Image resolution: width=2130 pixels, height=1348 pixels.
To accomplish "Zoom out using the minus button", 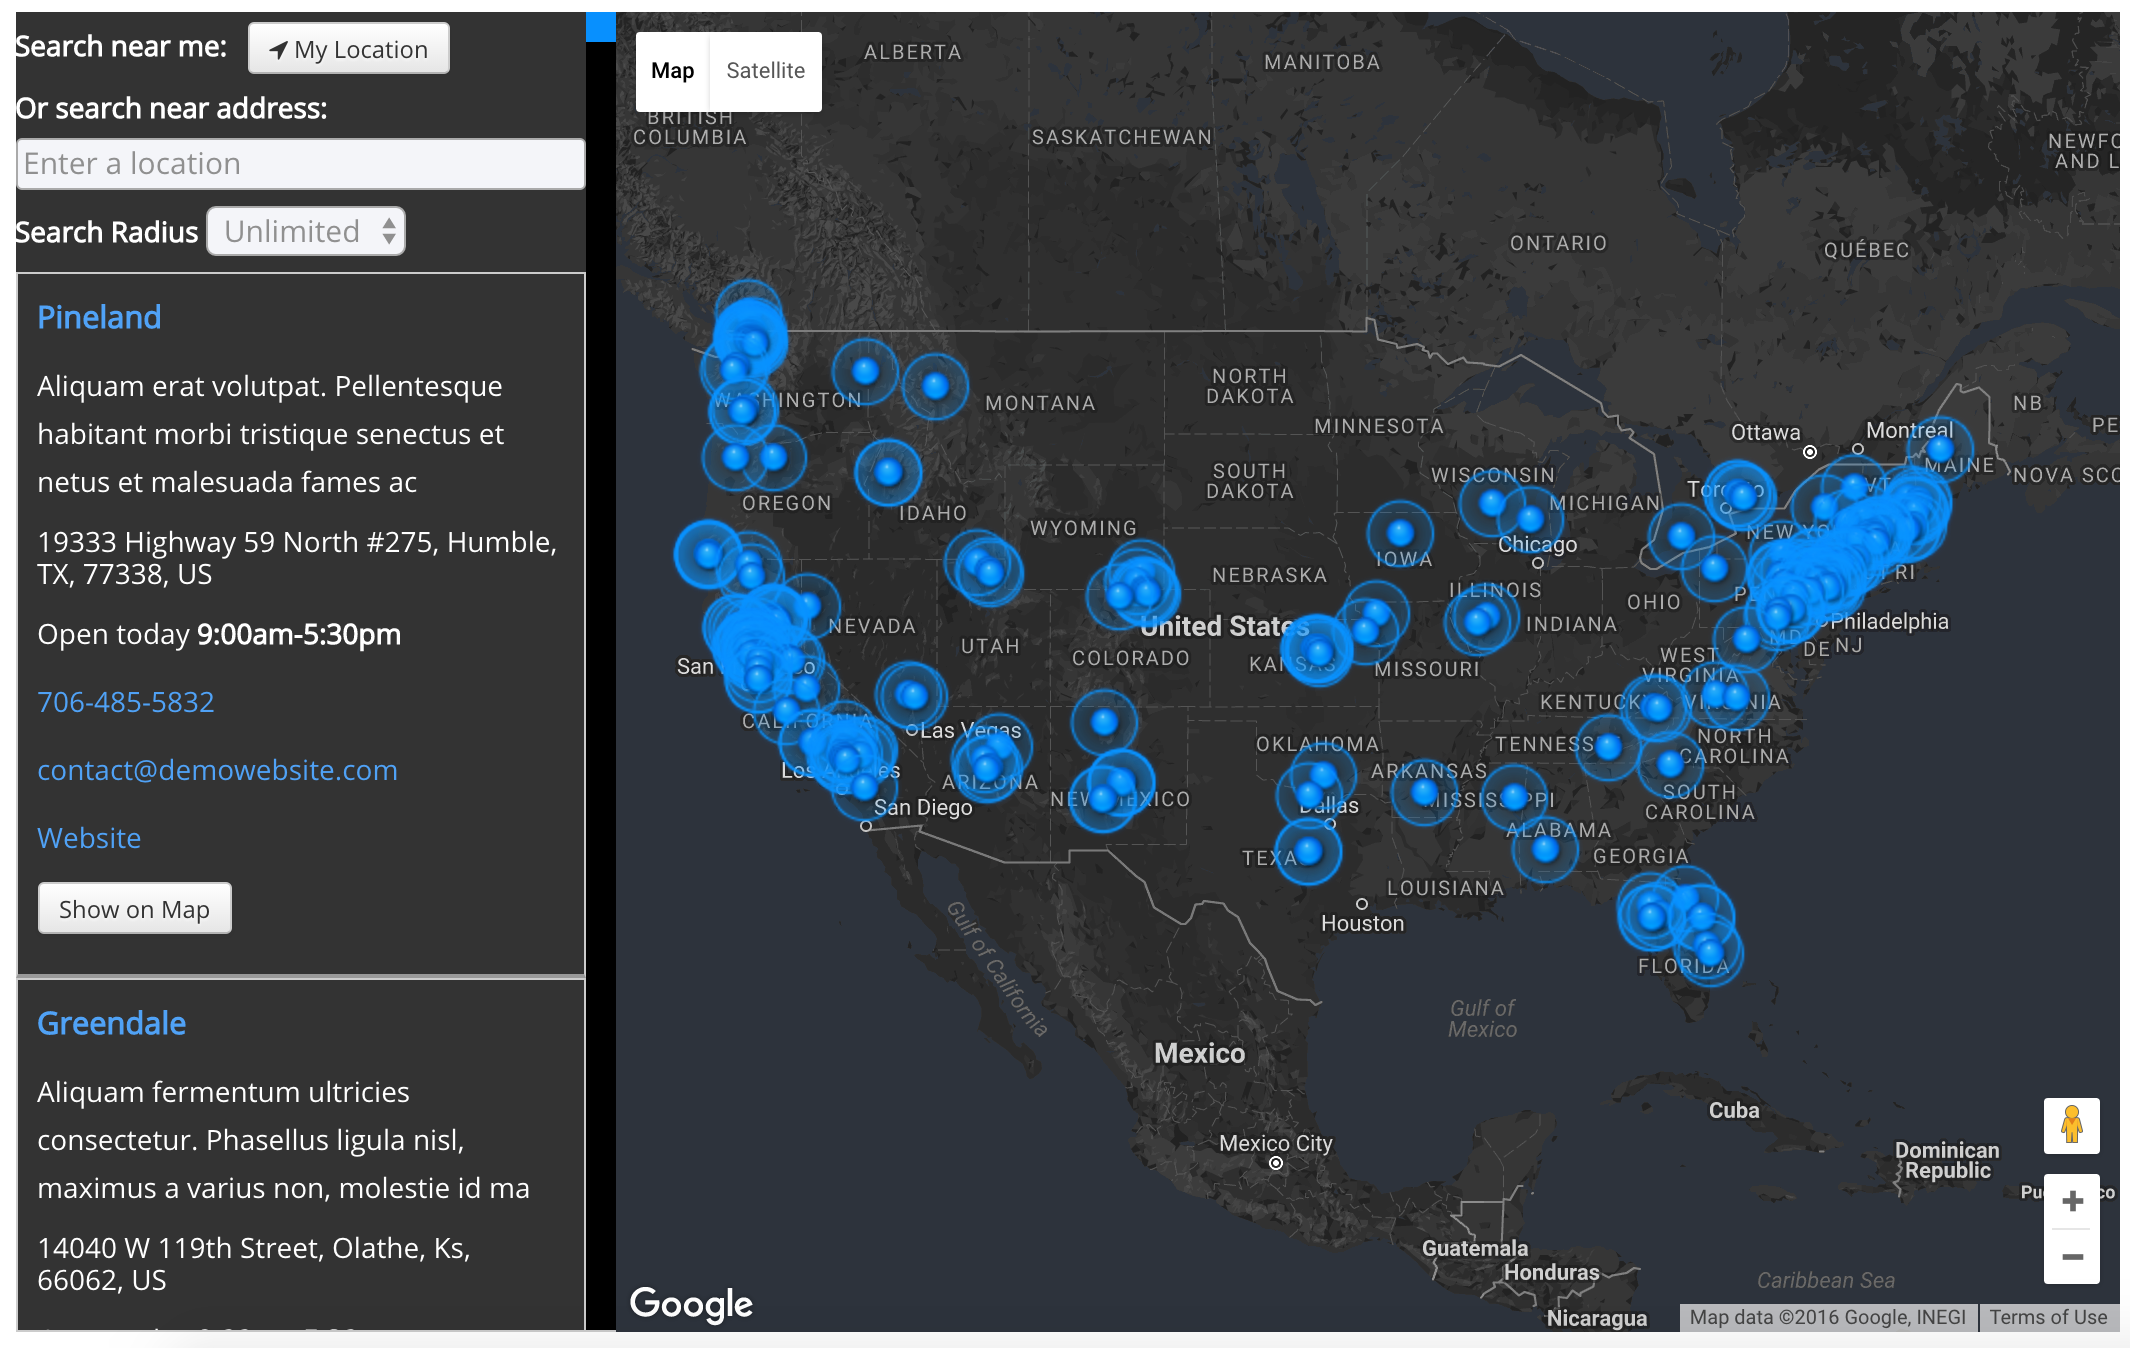I will tap(2072, 1257).
